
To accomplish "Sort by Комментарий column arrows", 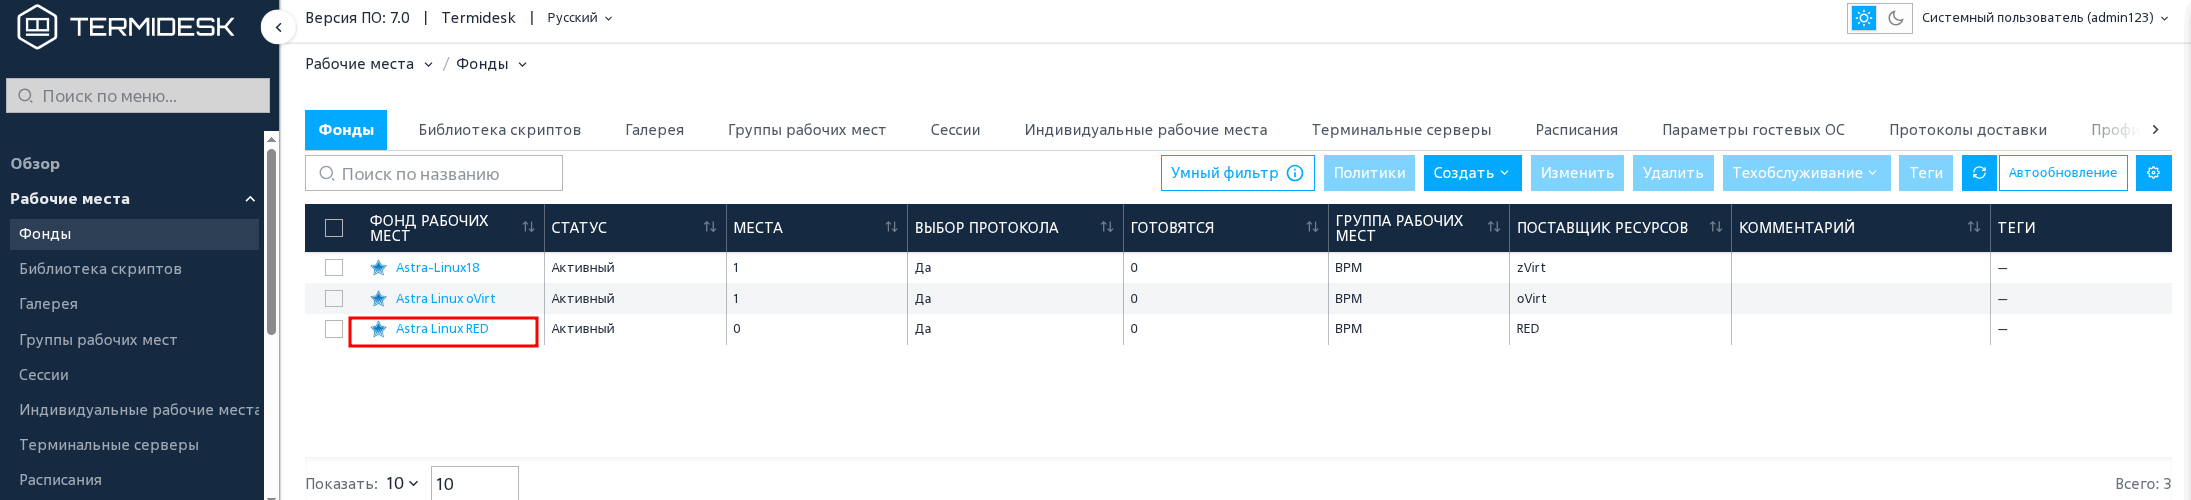I will pos(1974,227).
